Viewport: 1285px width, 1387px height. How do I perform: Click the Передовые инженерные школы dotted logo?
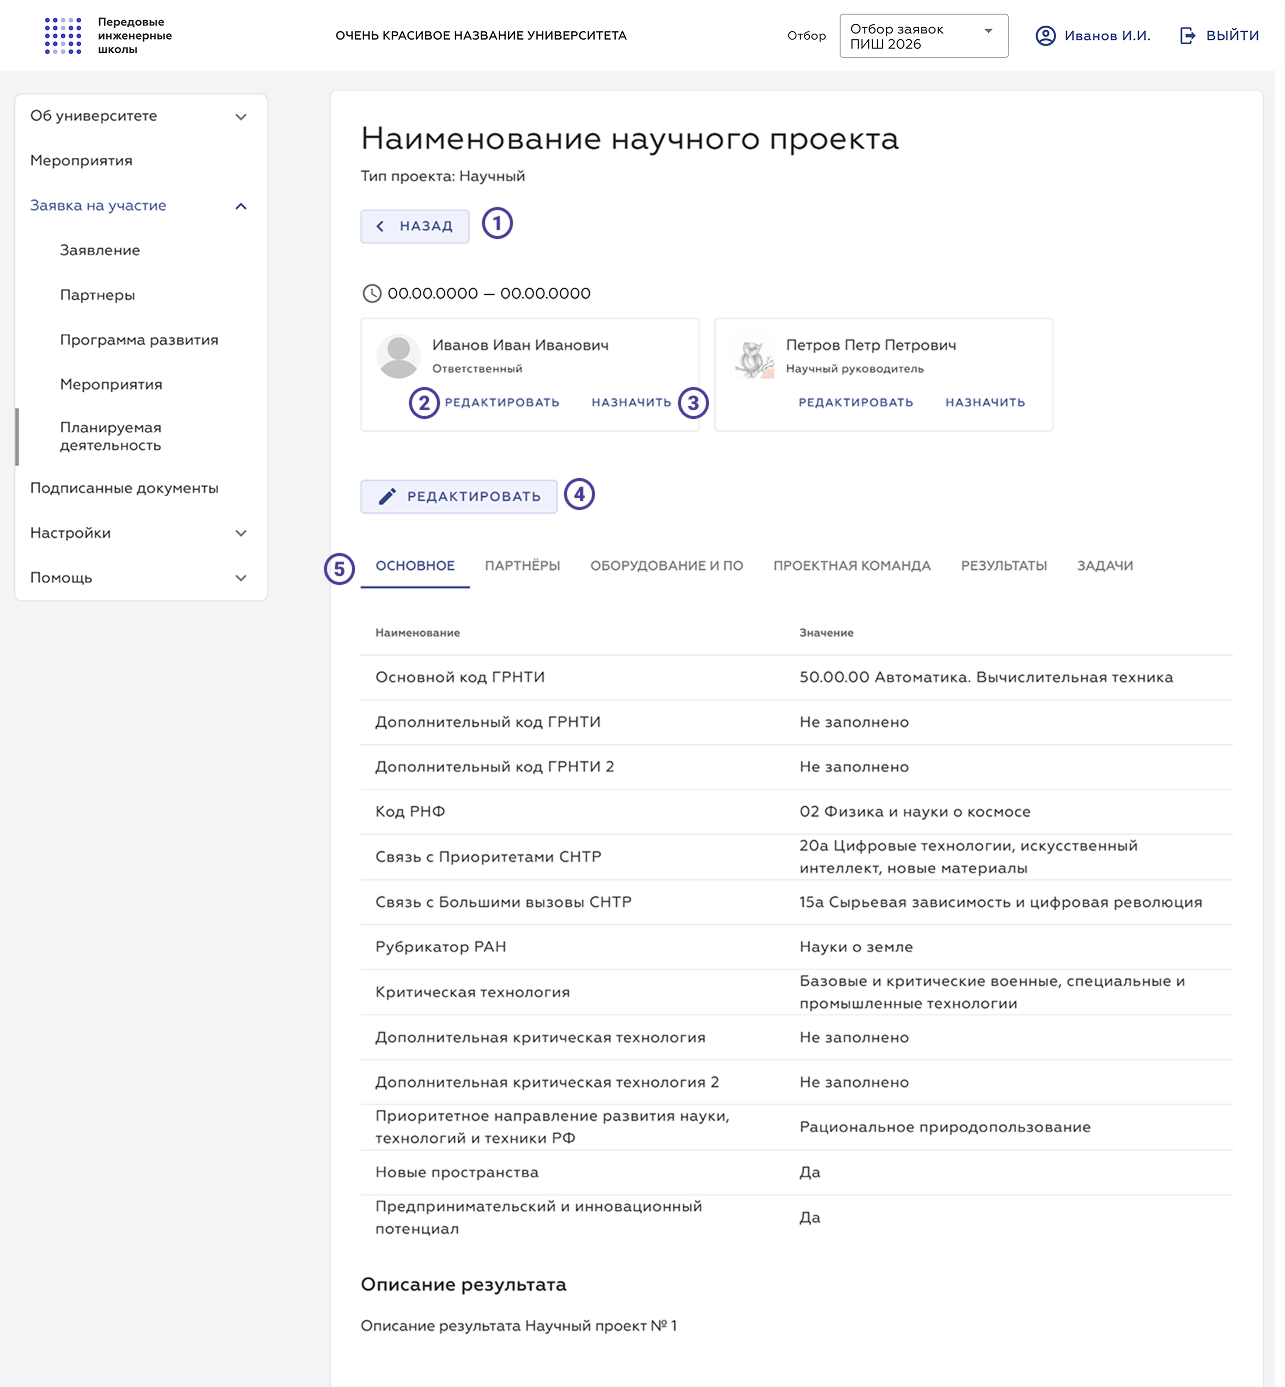point(63,35)
